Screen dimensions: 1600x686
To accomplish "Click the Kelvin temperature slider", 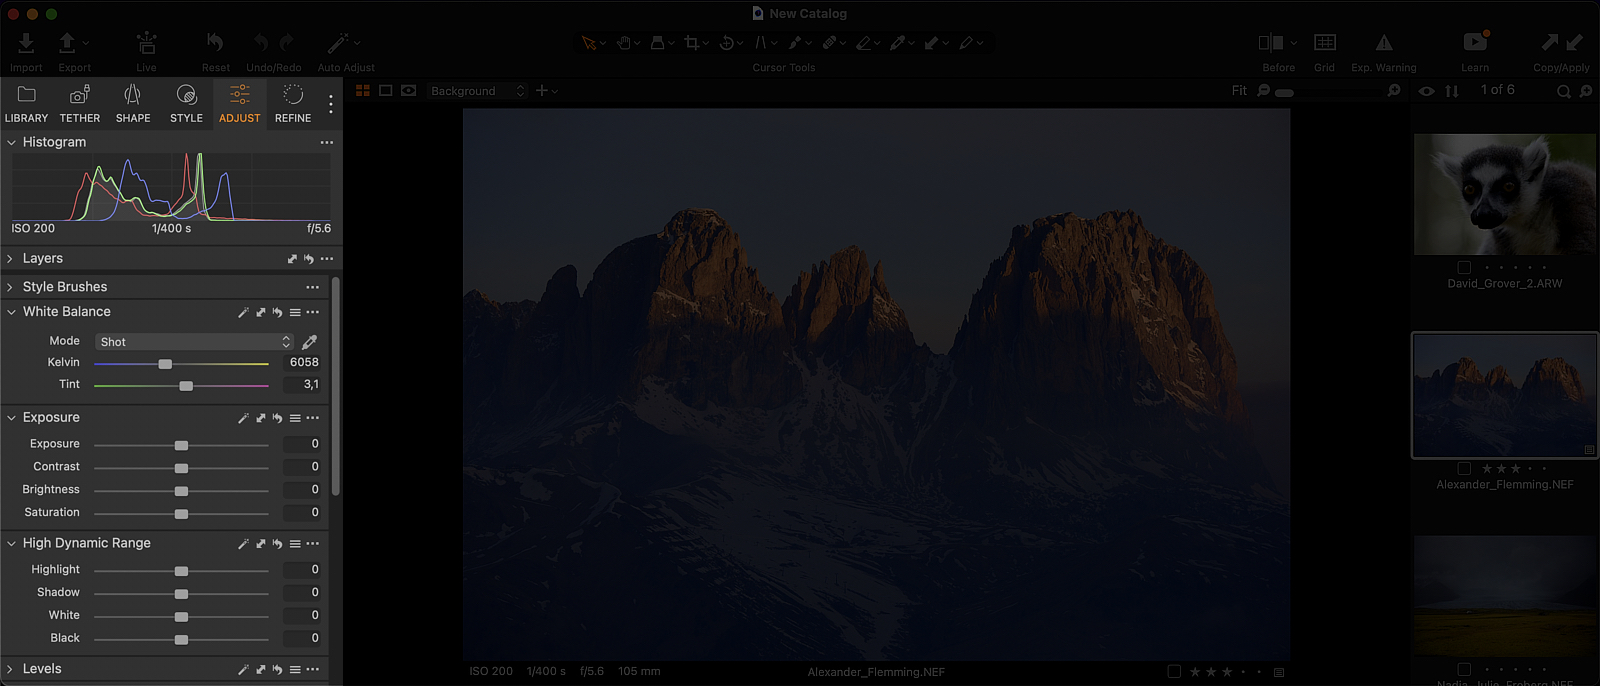I will pos(181,364).
